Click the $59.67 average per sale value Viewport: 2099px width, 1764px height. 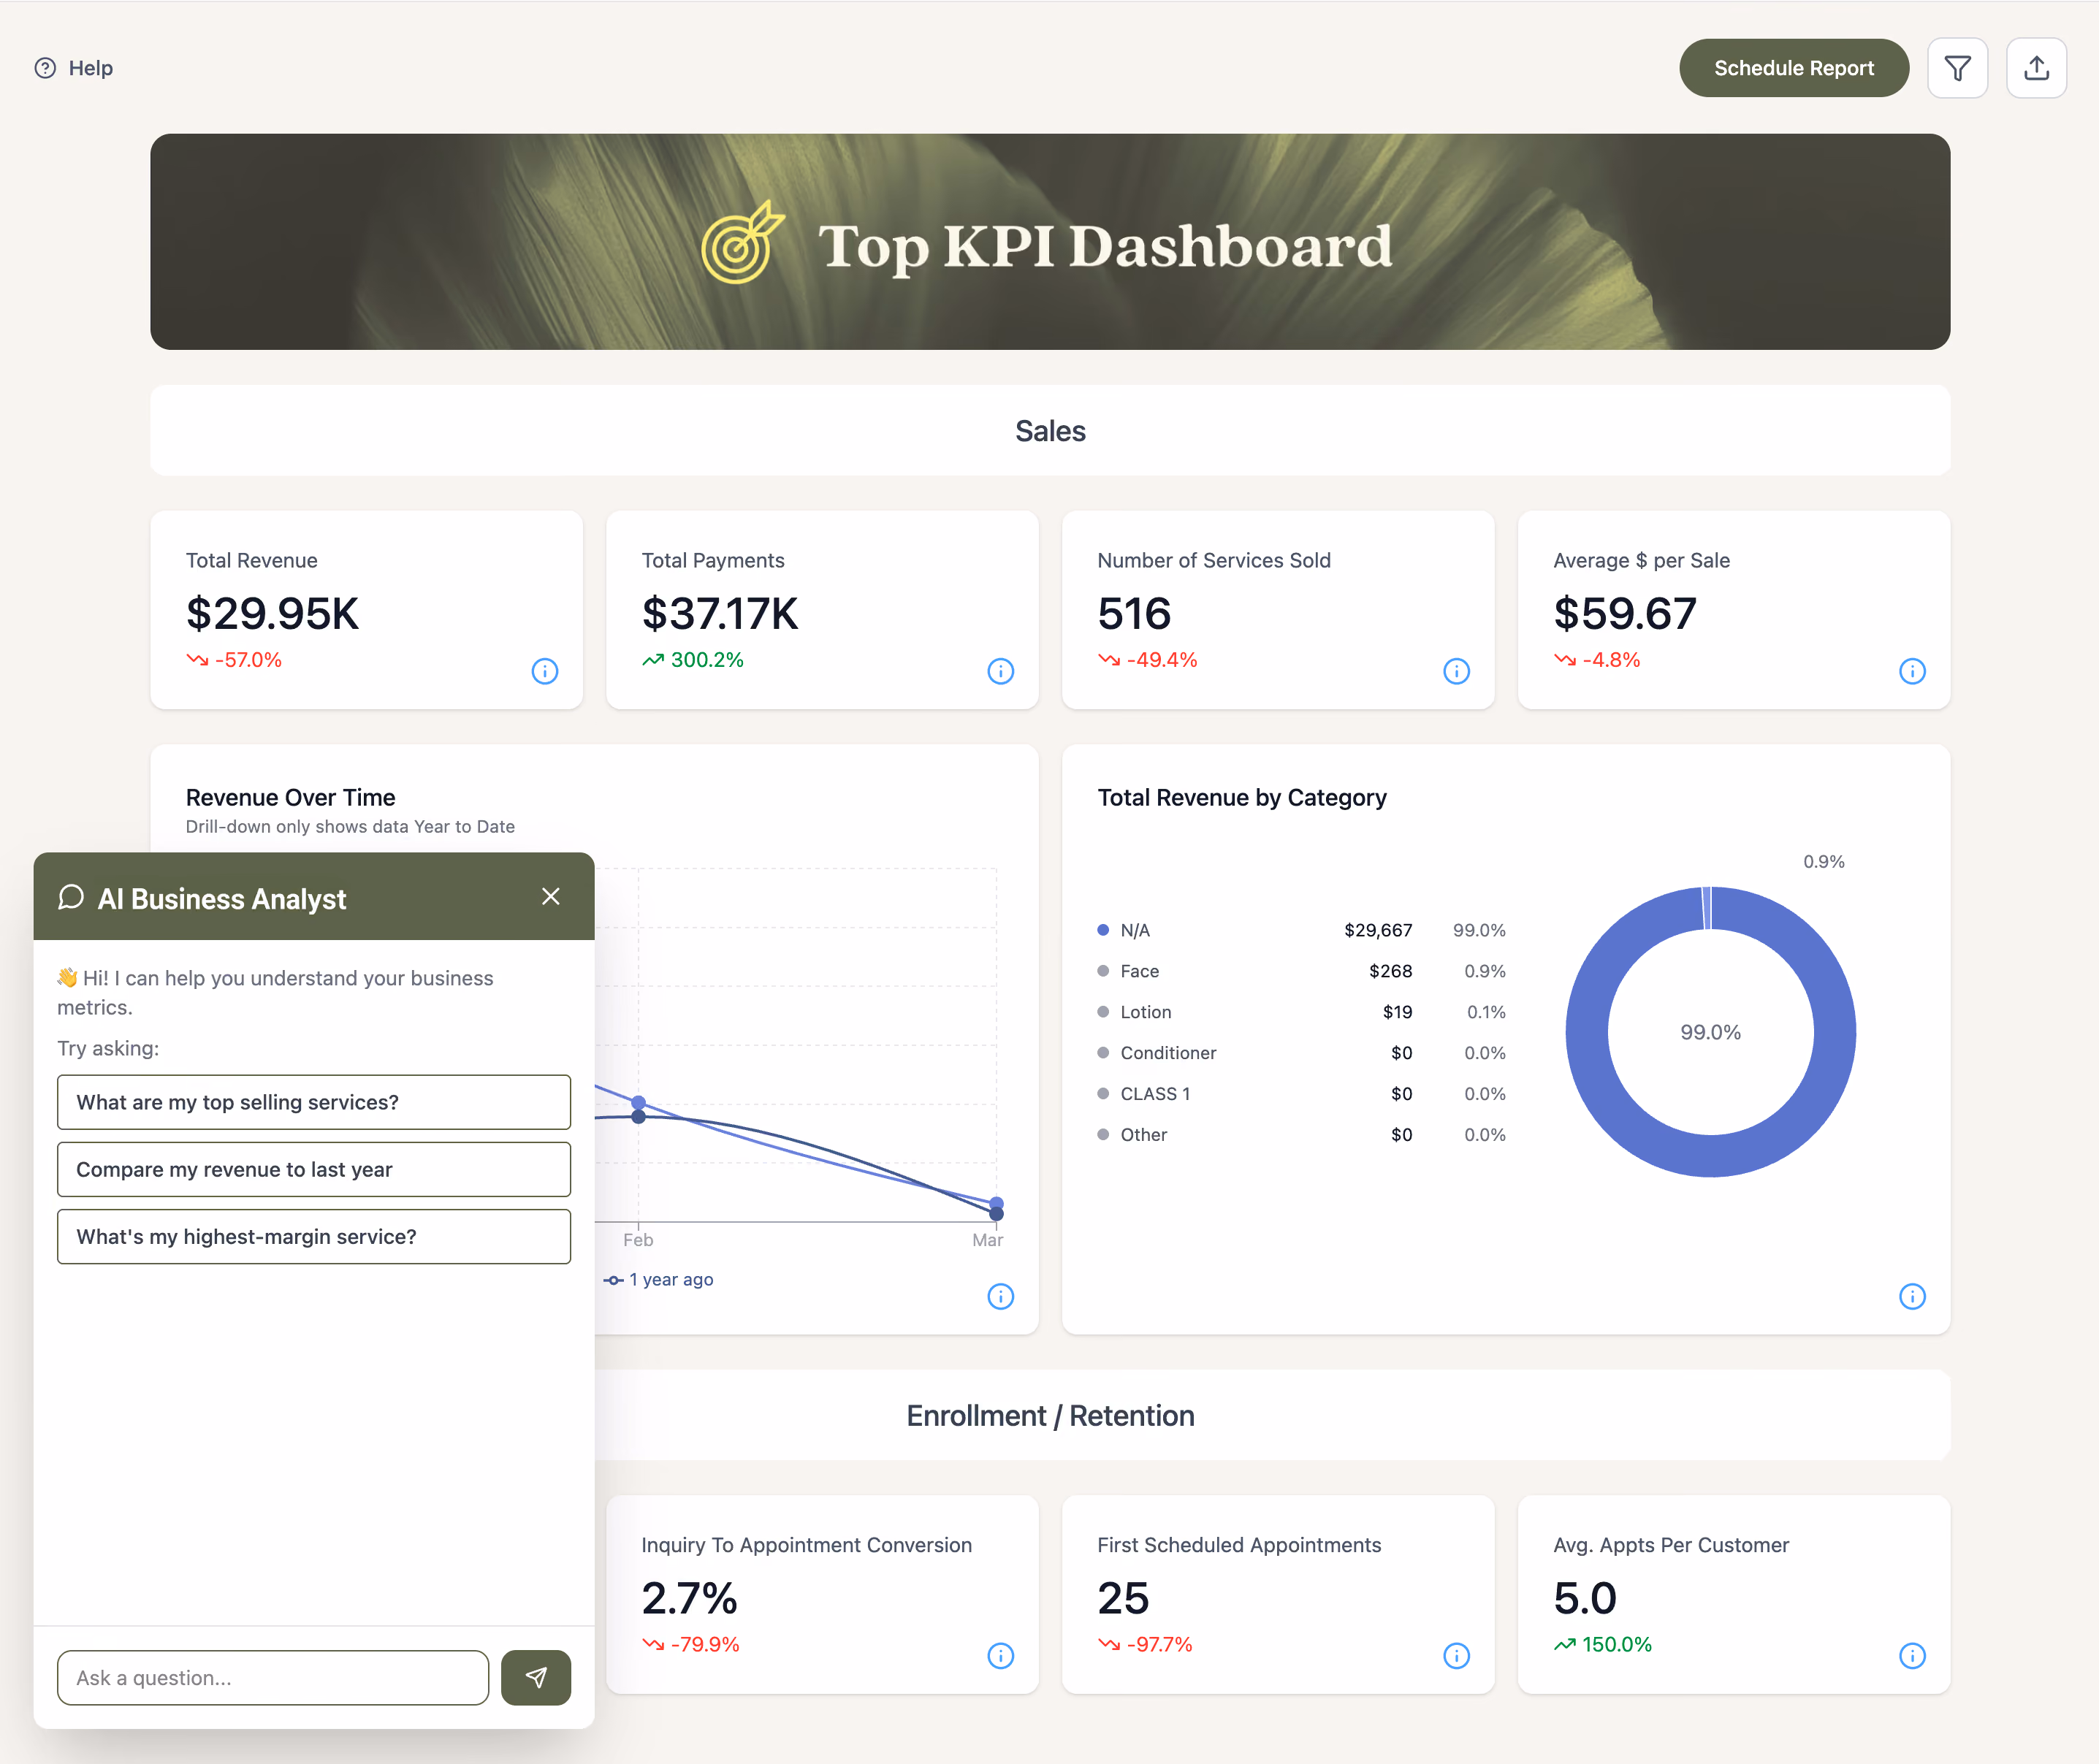coord(1625,613)
